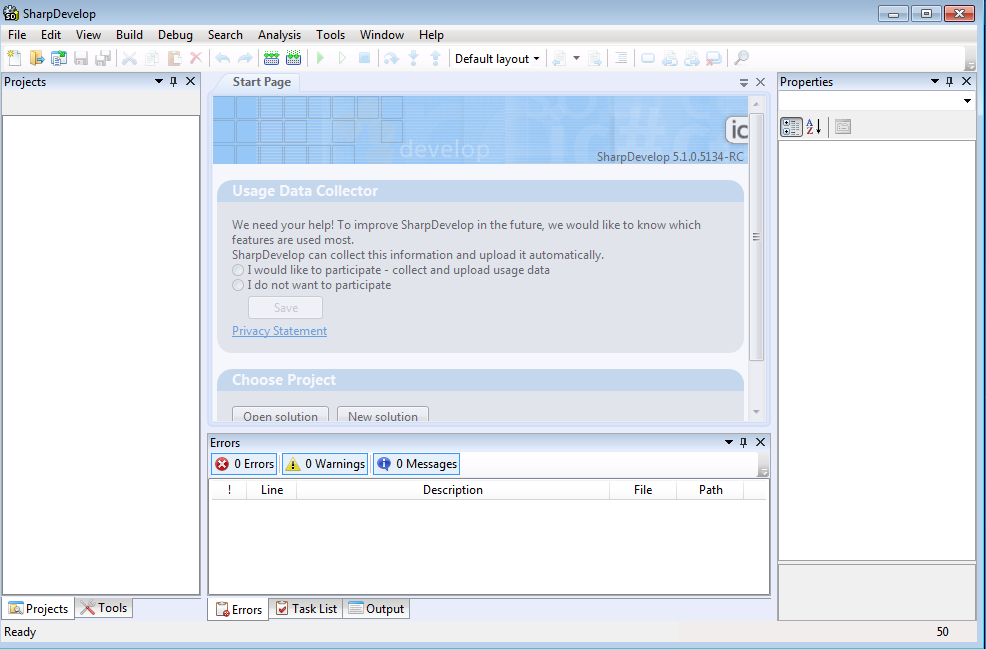This screenshot has height=649, width=986.
Task: Click the green Run play icon
Action: tap(320, 58)
